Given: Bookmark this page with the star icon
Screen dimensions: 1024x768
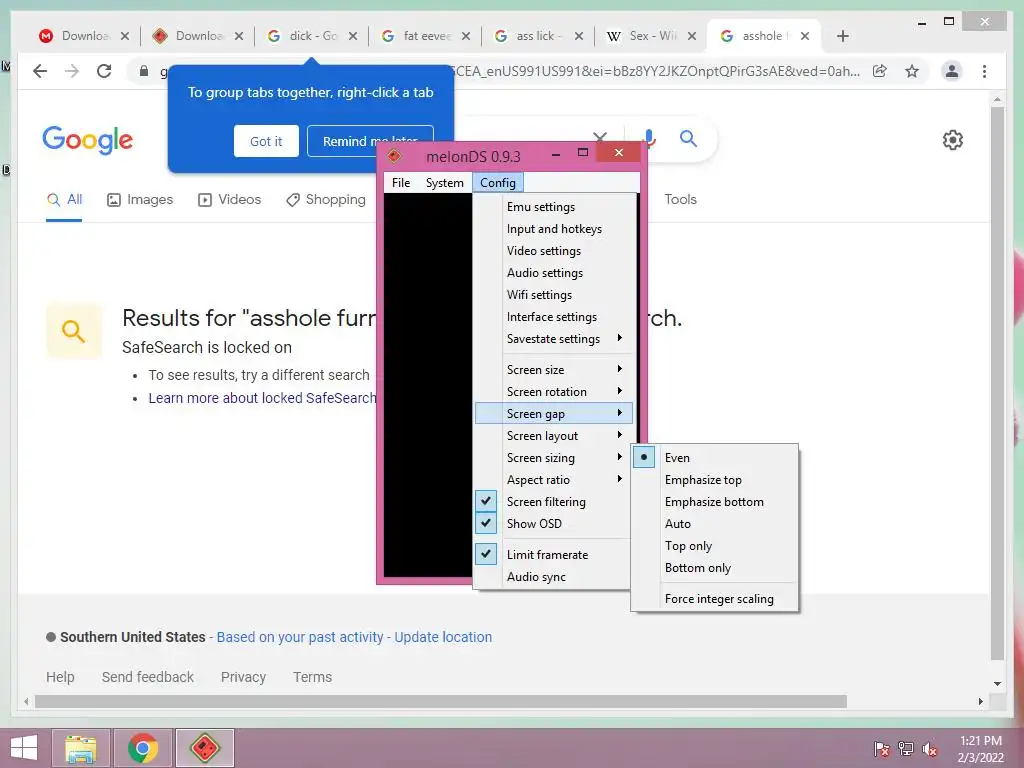Looking at the screenshot, I should pos(912,71).
